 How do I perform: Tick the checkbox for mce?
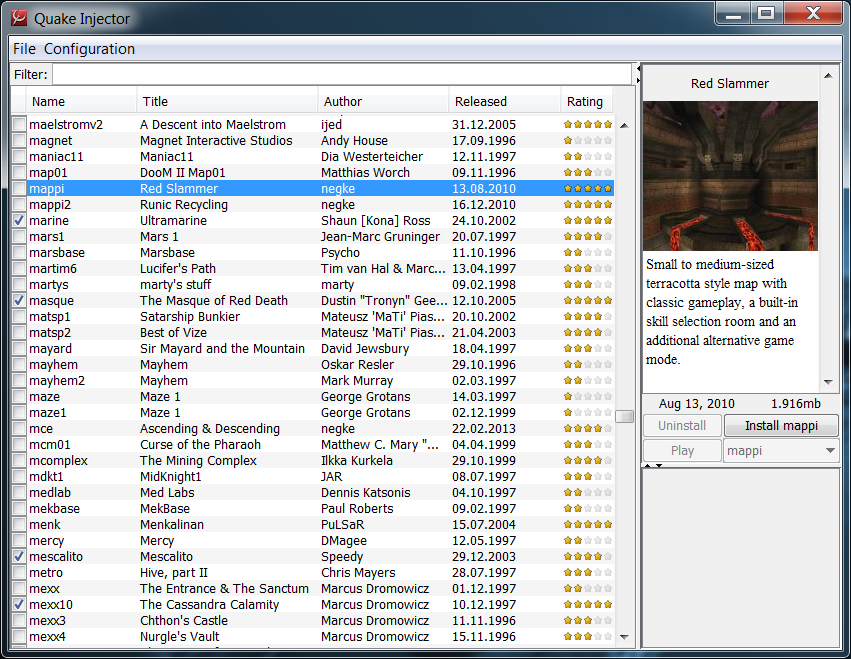tap(19, 428)
